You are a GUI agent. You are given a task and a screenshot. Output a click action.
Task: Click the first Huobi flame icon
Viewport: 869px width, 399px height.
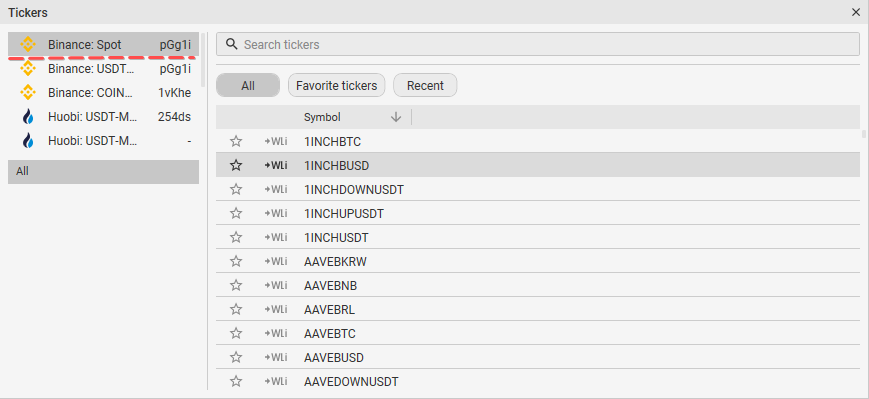(x=28, y=117)
